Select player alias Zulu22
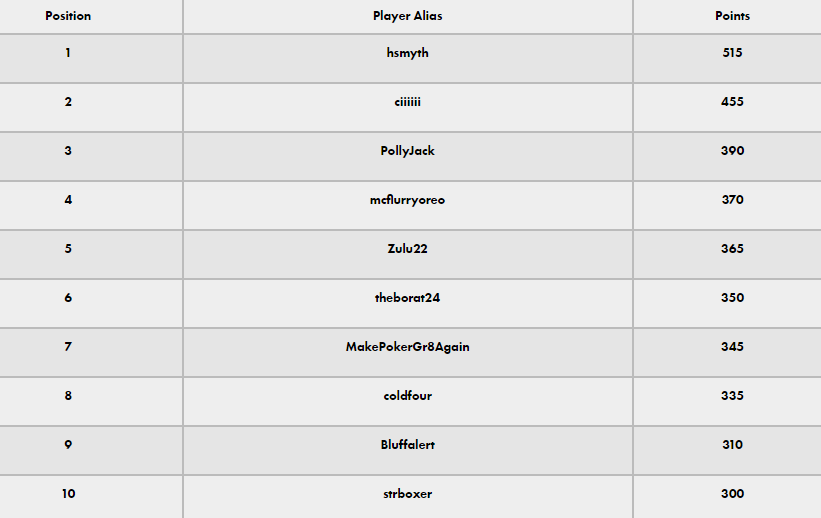This screenshot has width=821, height=518. click(407, 249)
